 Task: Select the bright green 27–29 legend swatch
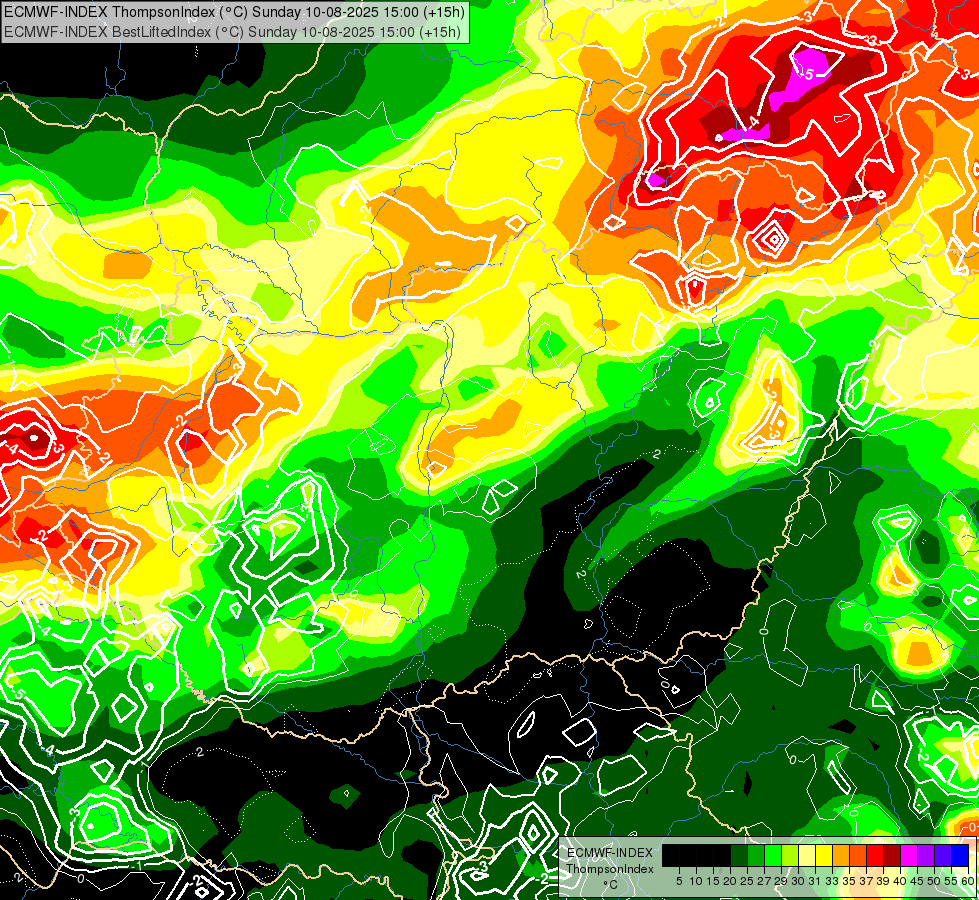773,855
